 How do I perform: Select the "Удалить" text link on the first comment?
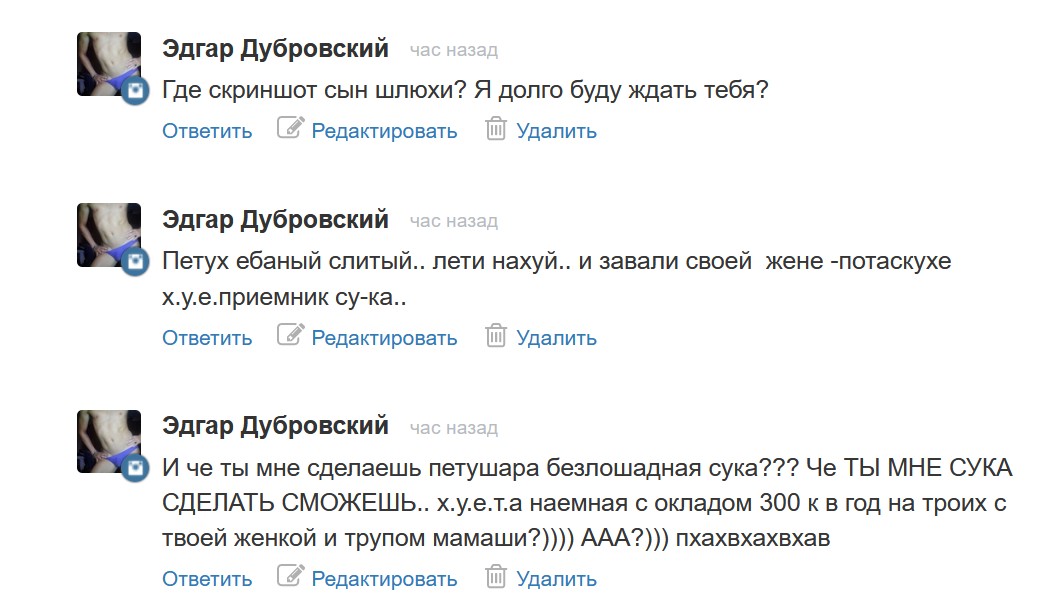coord(556,131)
